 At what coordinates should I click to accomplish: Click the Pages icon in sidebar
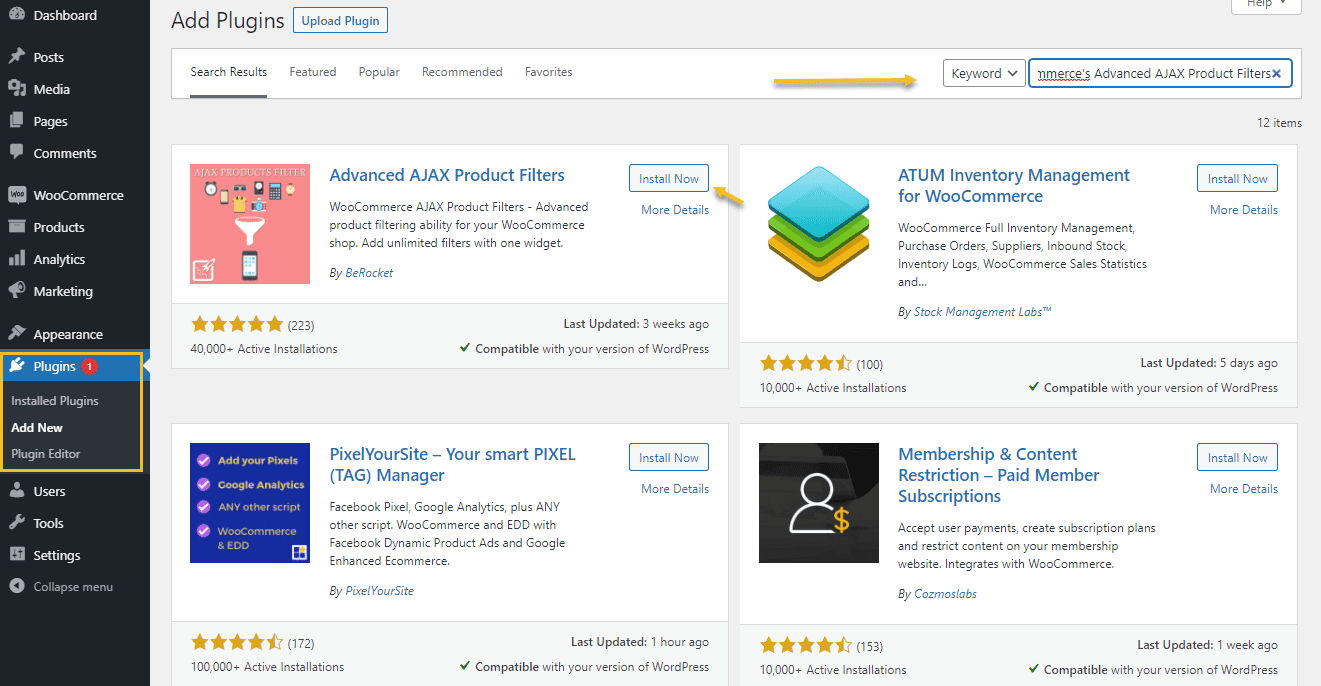(x=17, y=121)
